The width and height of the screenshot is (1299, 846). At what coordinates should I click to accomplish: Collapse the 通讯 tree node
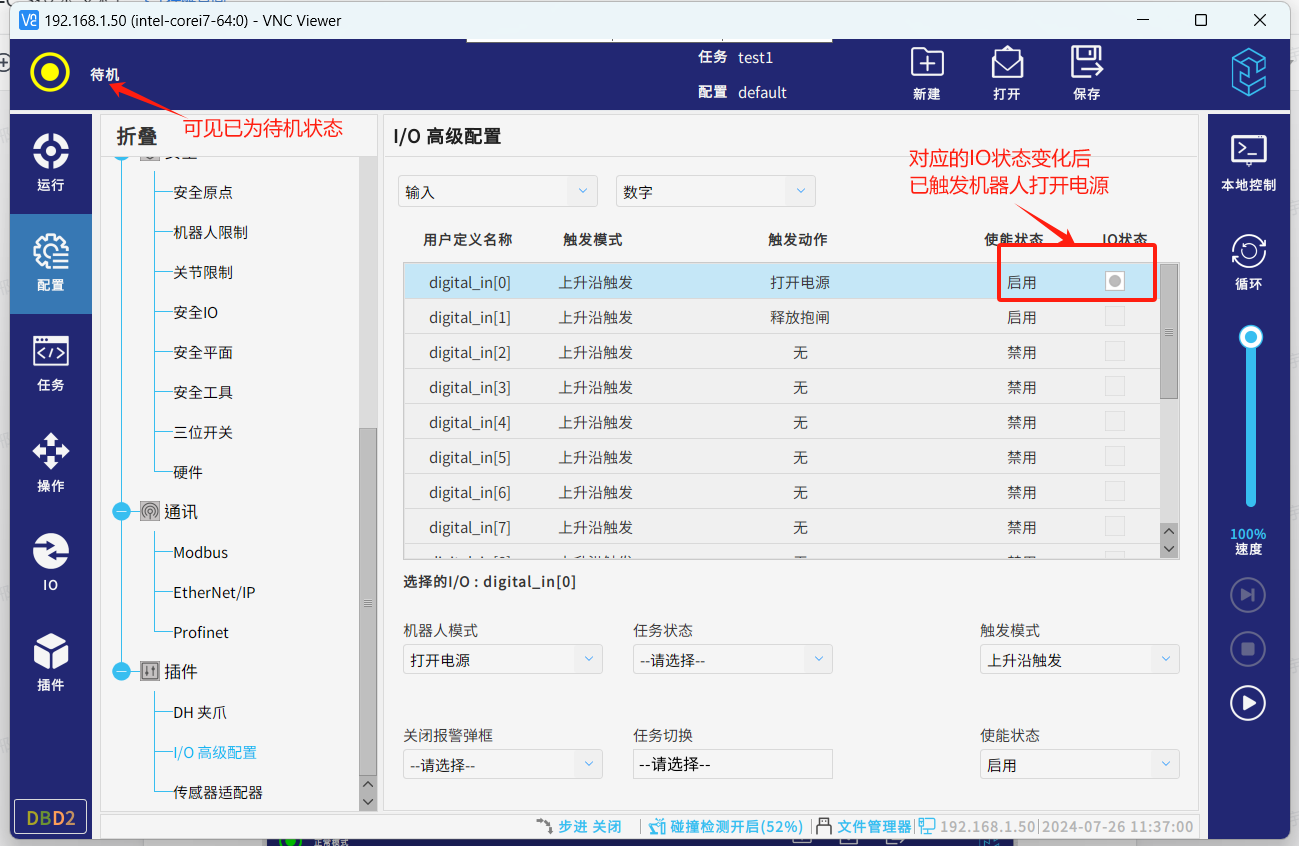click(x=122, y=512)
